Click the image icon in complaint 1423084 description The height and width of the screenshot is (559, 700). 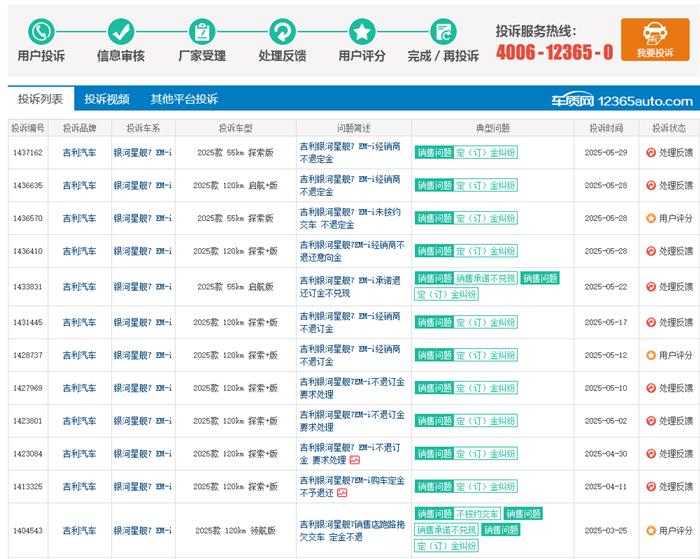click(x=355, y=460)
